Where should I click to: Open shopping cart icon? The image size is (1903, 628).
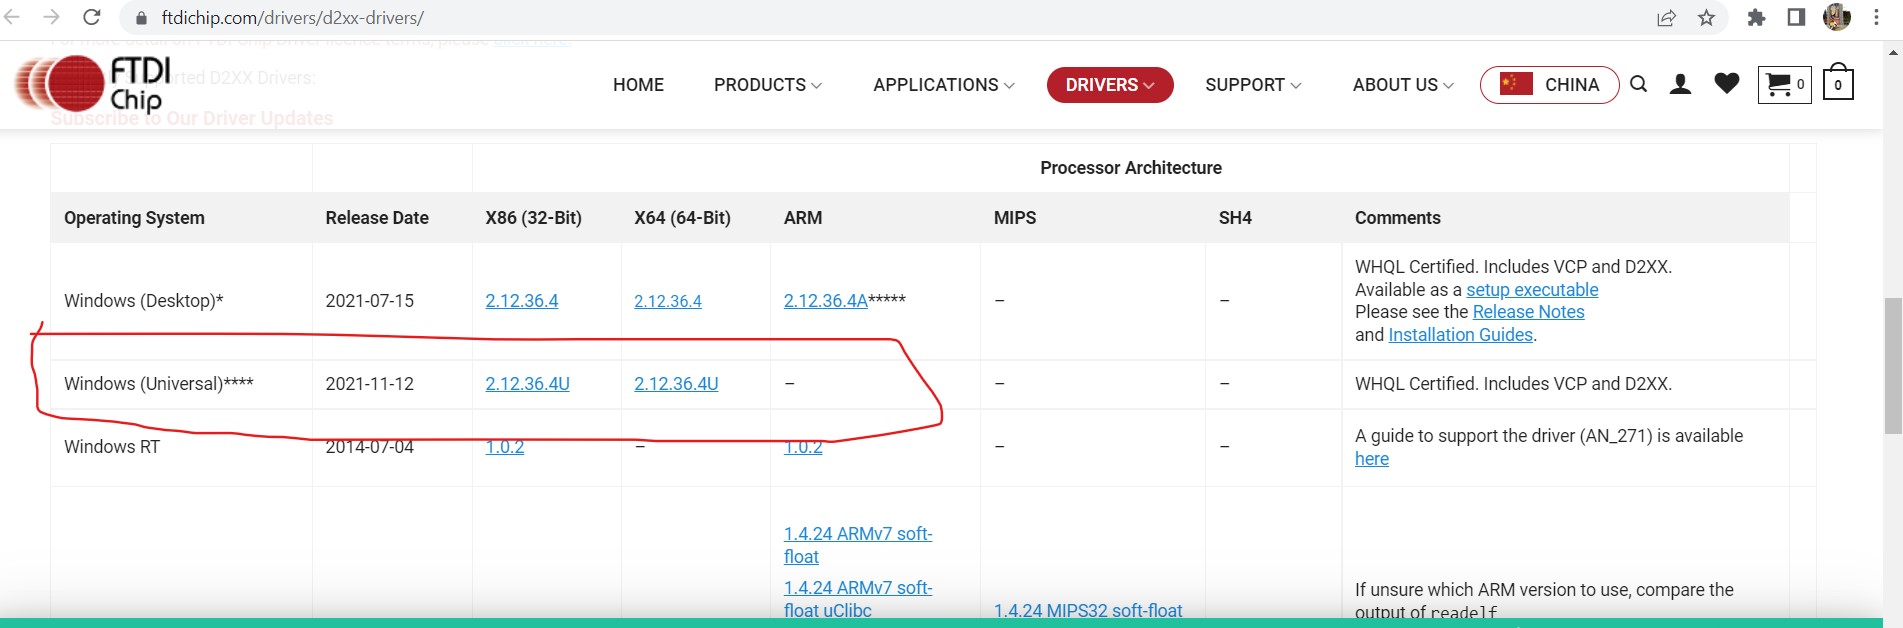(1784, 84)
